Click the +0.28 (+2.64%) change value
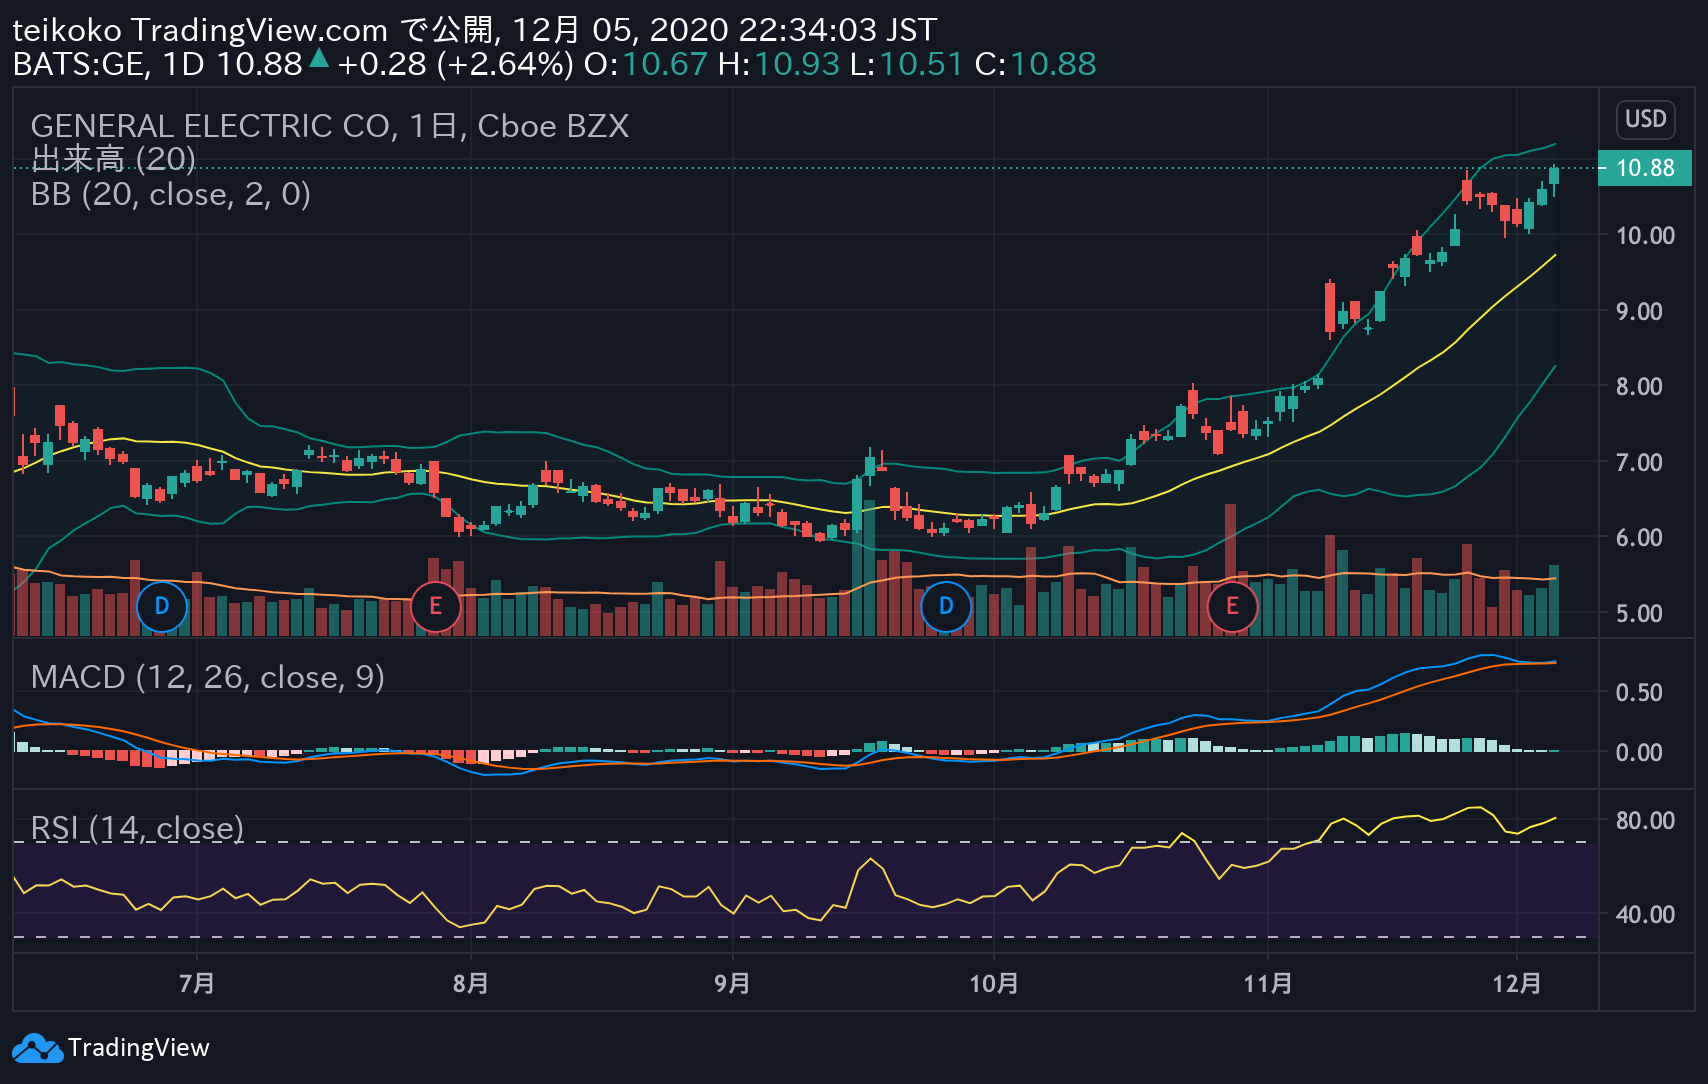The image size is (1708, 1084). [455, 64]
